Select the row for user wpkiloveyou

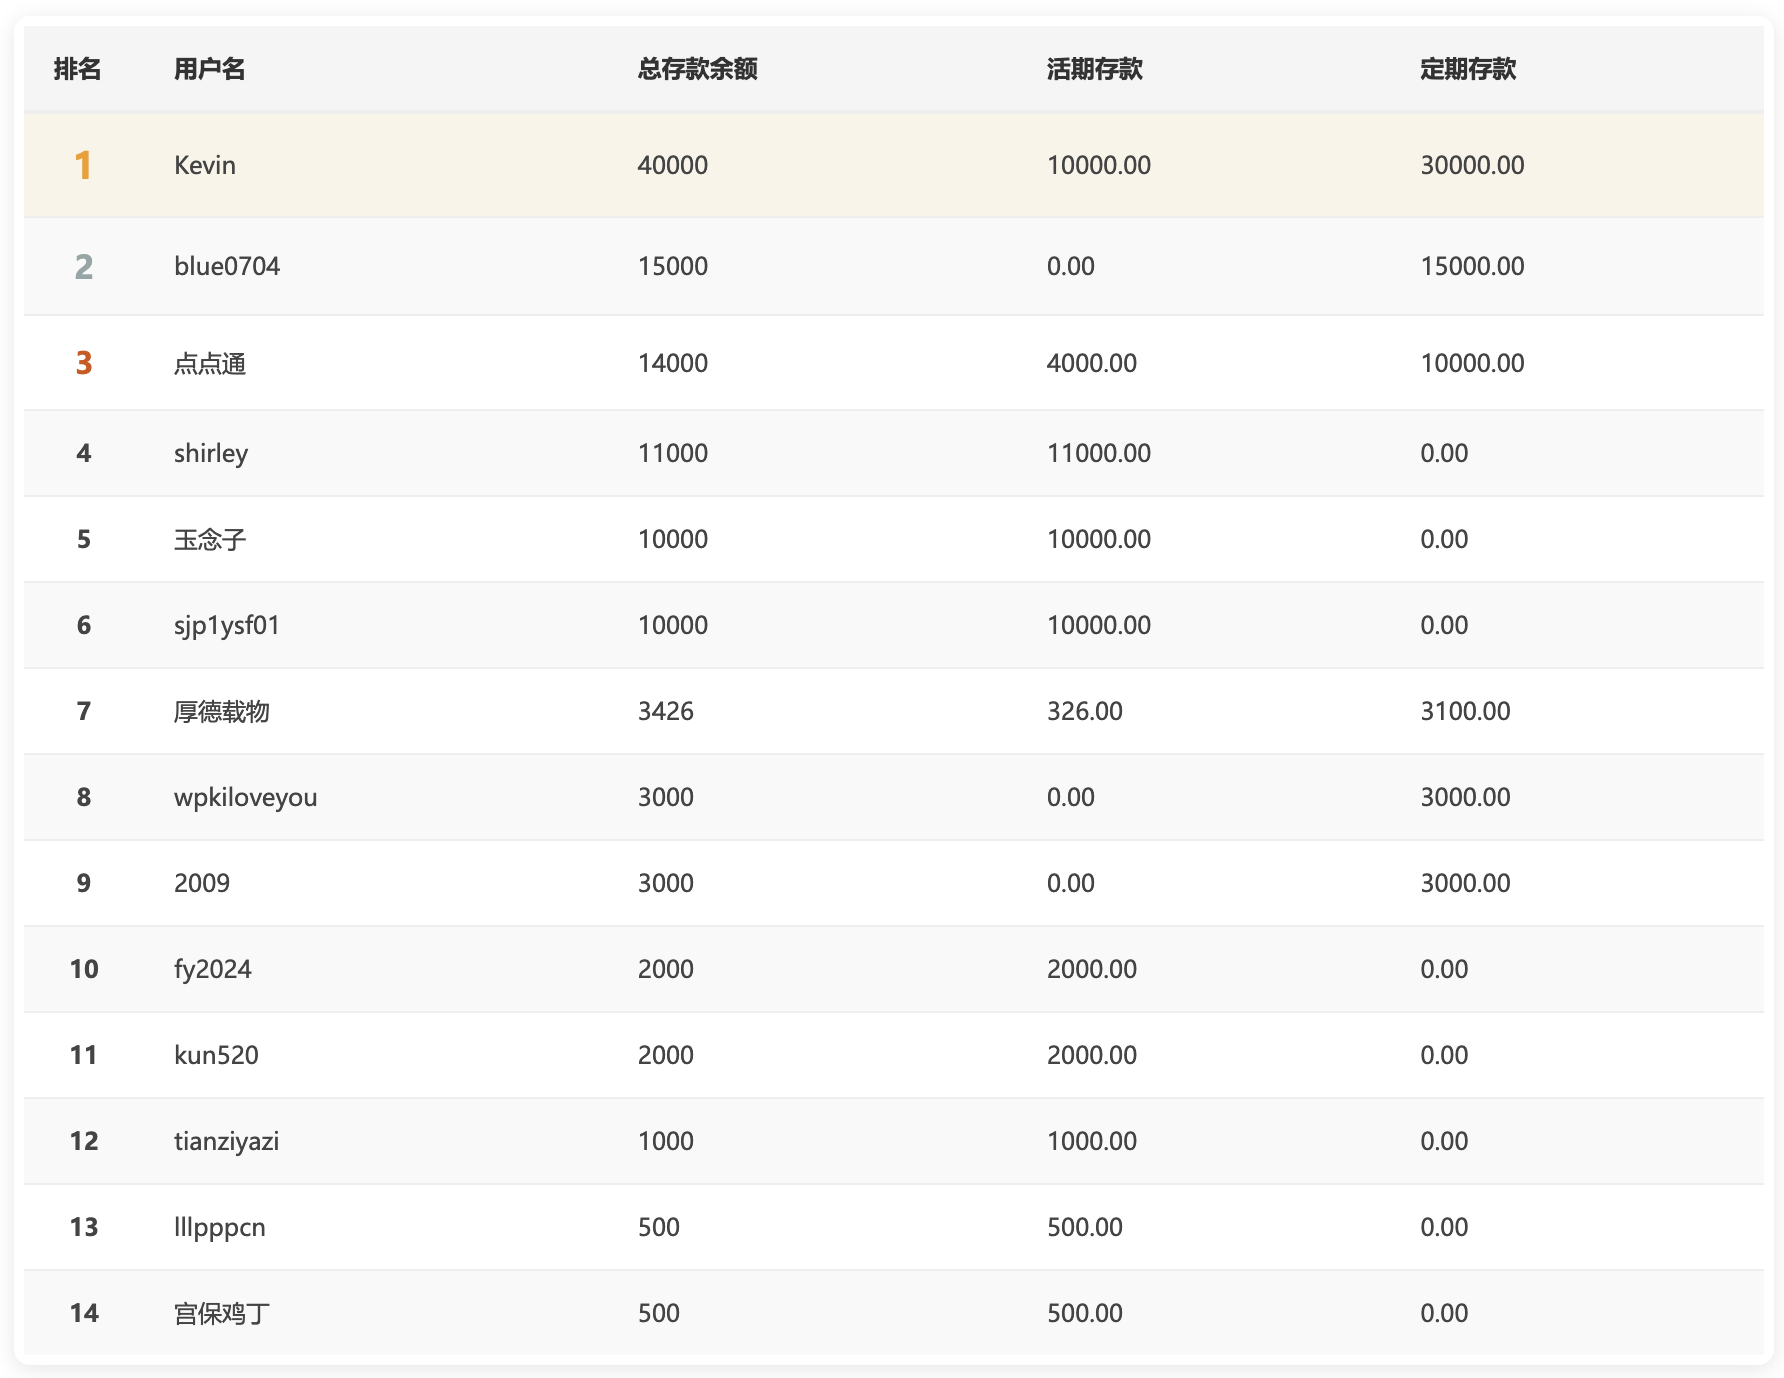pos(245,797)
